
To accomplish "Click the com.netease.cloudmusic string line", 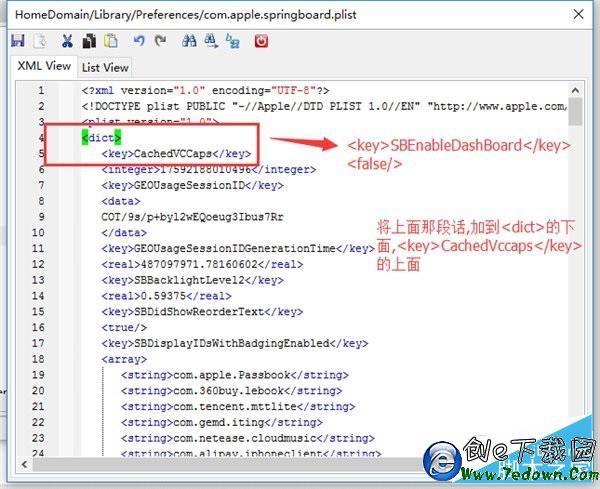I will [x=248, y=438].
